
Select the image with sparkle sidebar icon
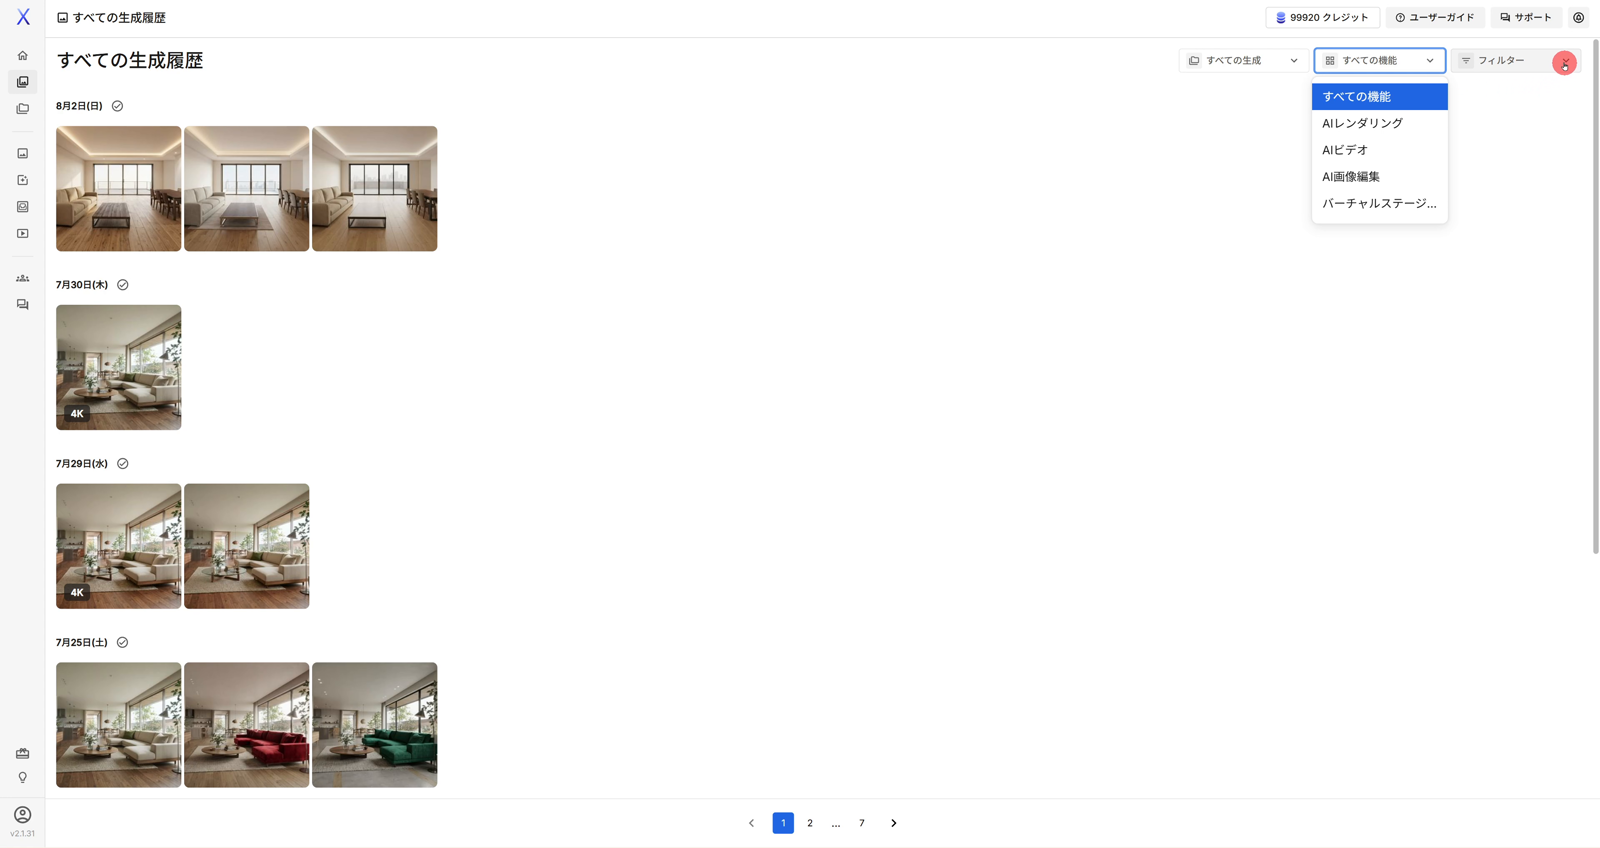pyautogui.click(x=22, y=180)
